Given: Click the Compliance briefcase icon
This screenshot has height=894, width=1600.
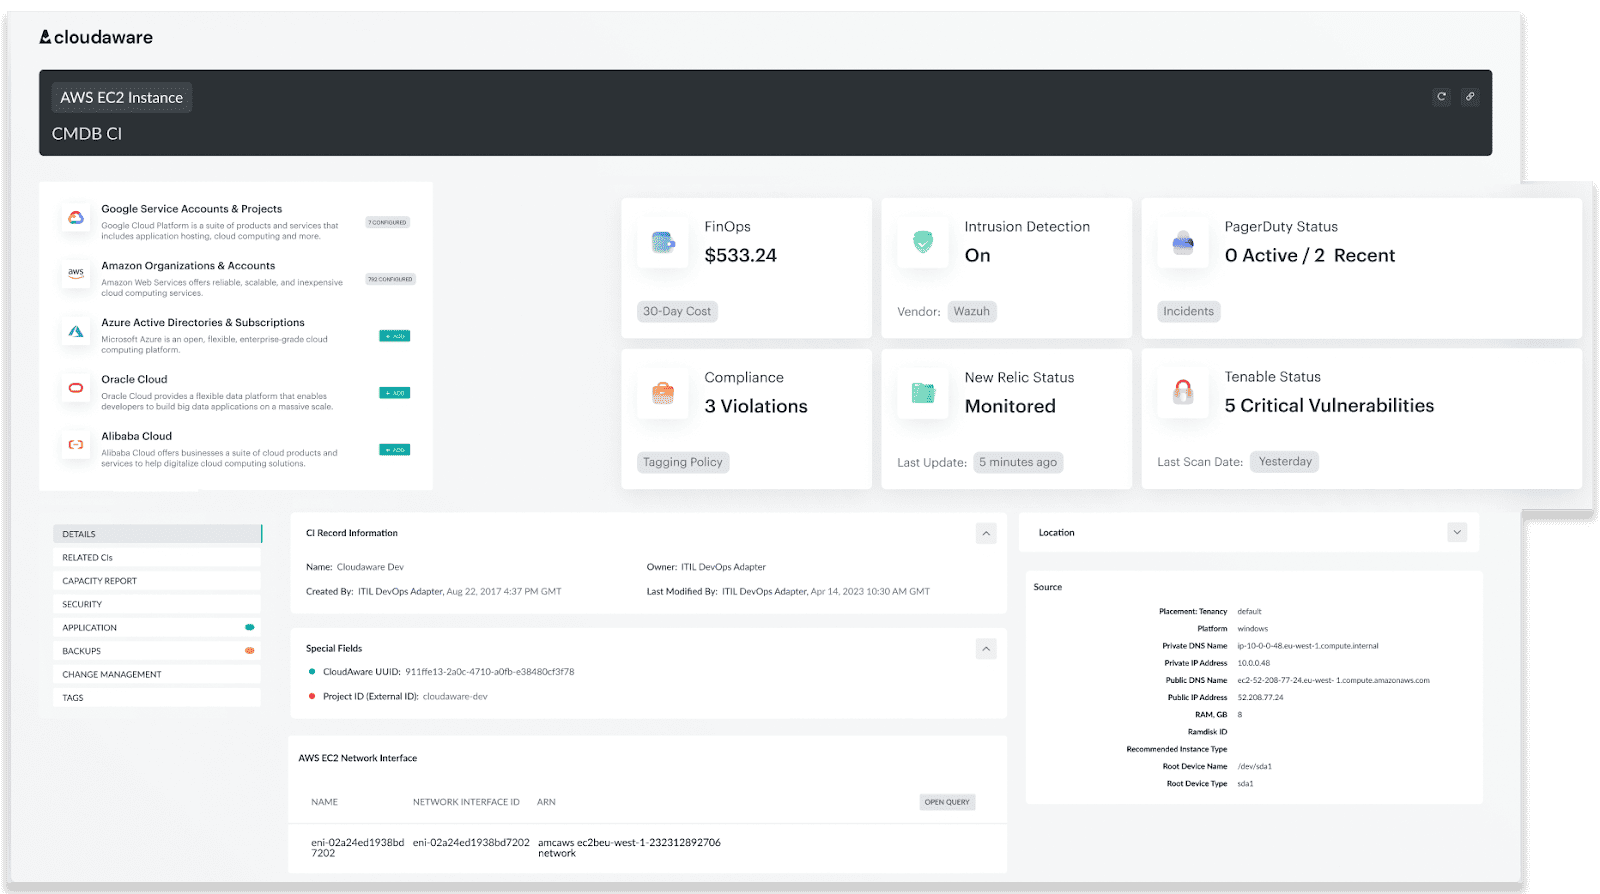Looking at the screenshot, I should [x=663, y=393].
